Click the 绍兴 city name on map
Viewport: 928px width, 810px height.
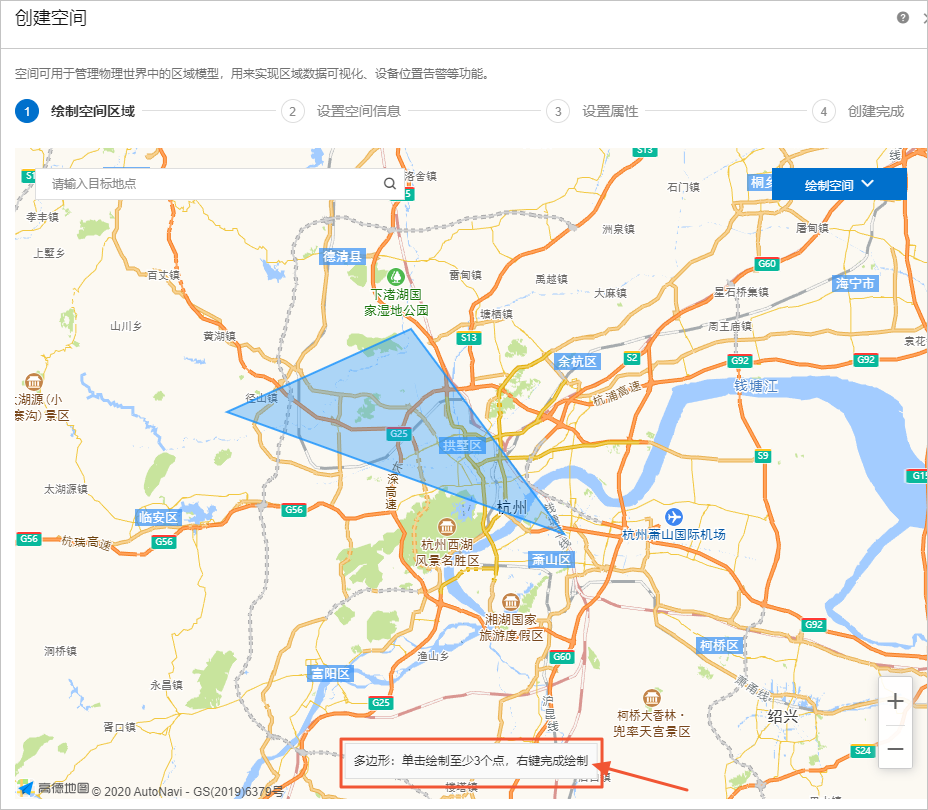pyautogui.click(x=782, y=717)
